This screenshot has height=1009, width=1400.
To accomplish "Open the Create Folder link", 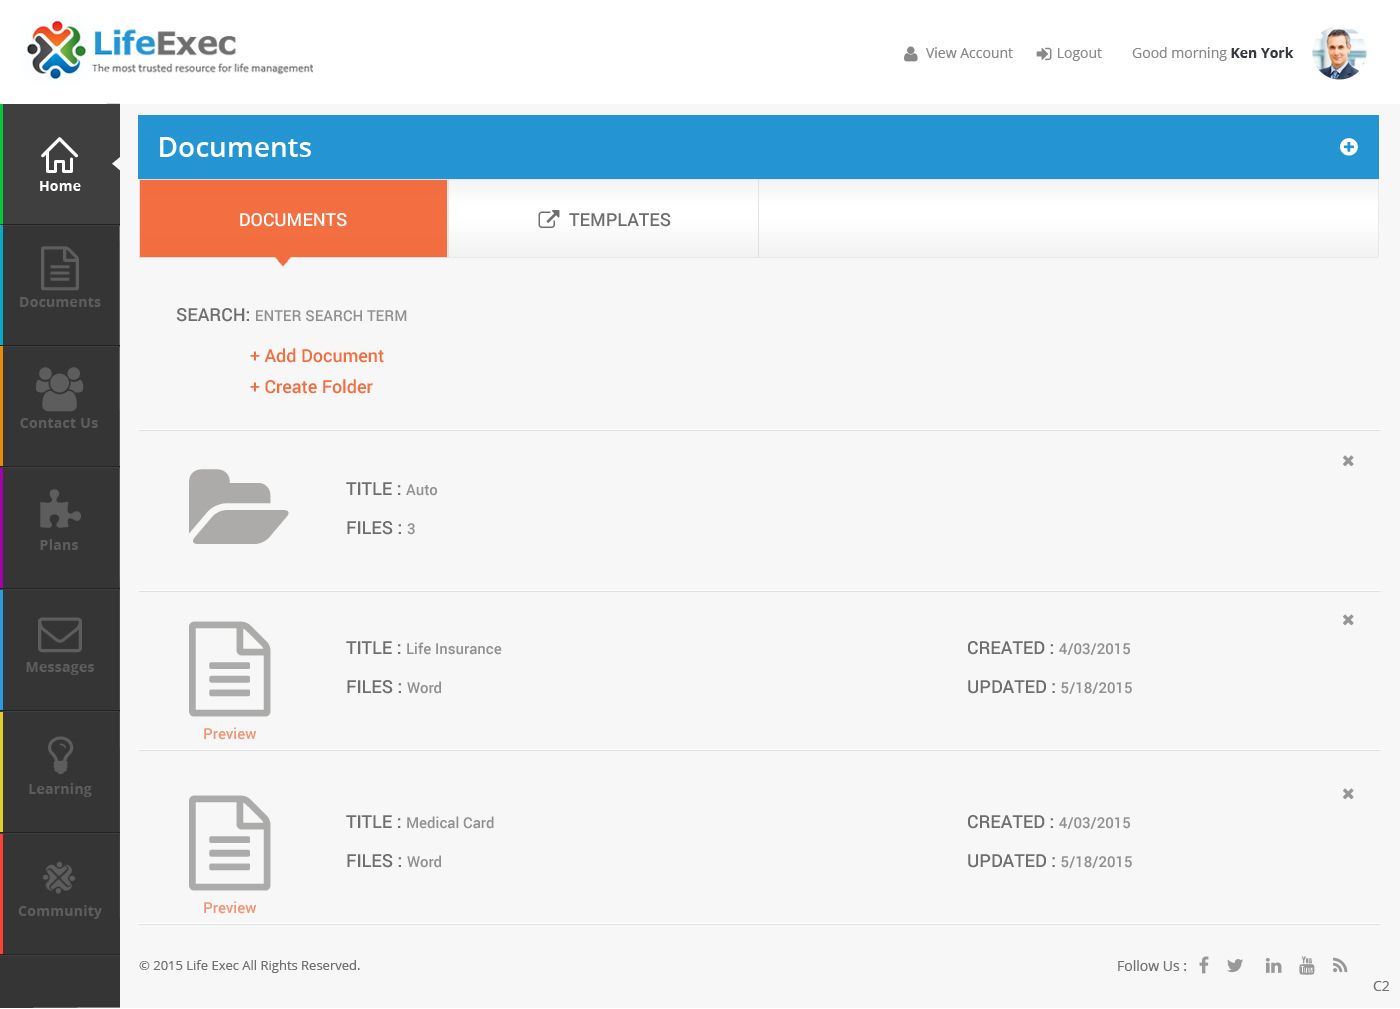I will pyautogui.click(x=311, y=387).
